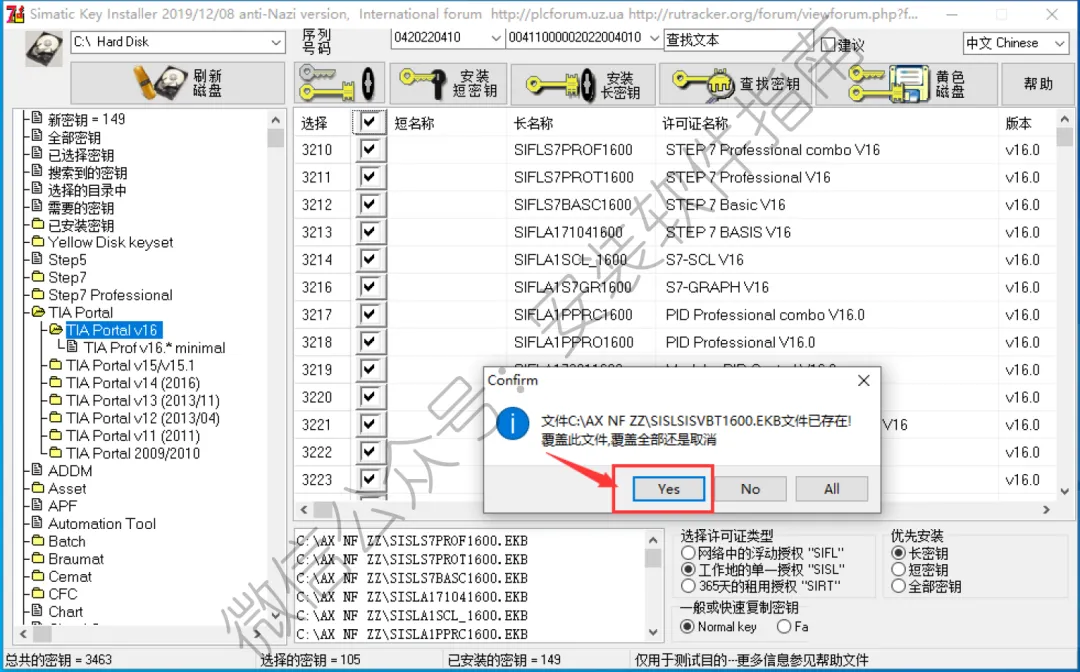
Task: Click the 帮助 help button
Action: [1037, 83]
